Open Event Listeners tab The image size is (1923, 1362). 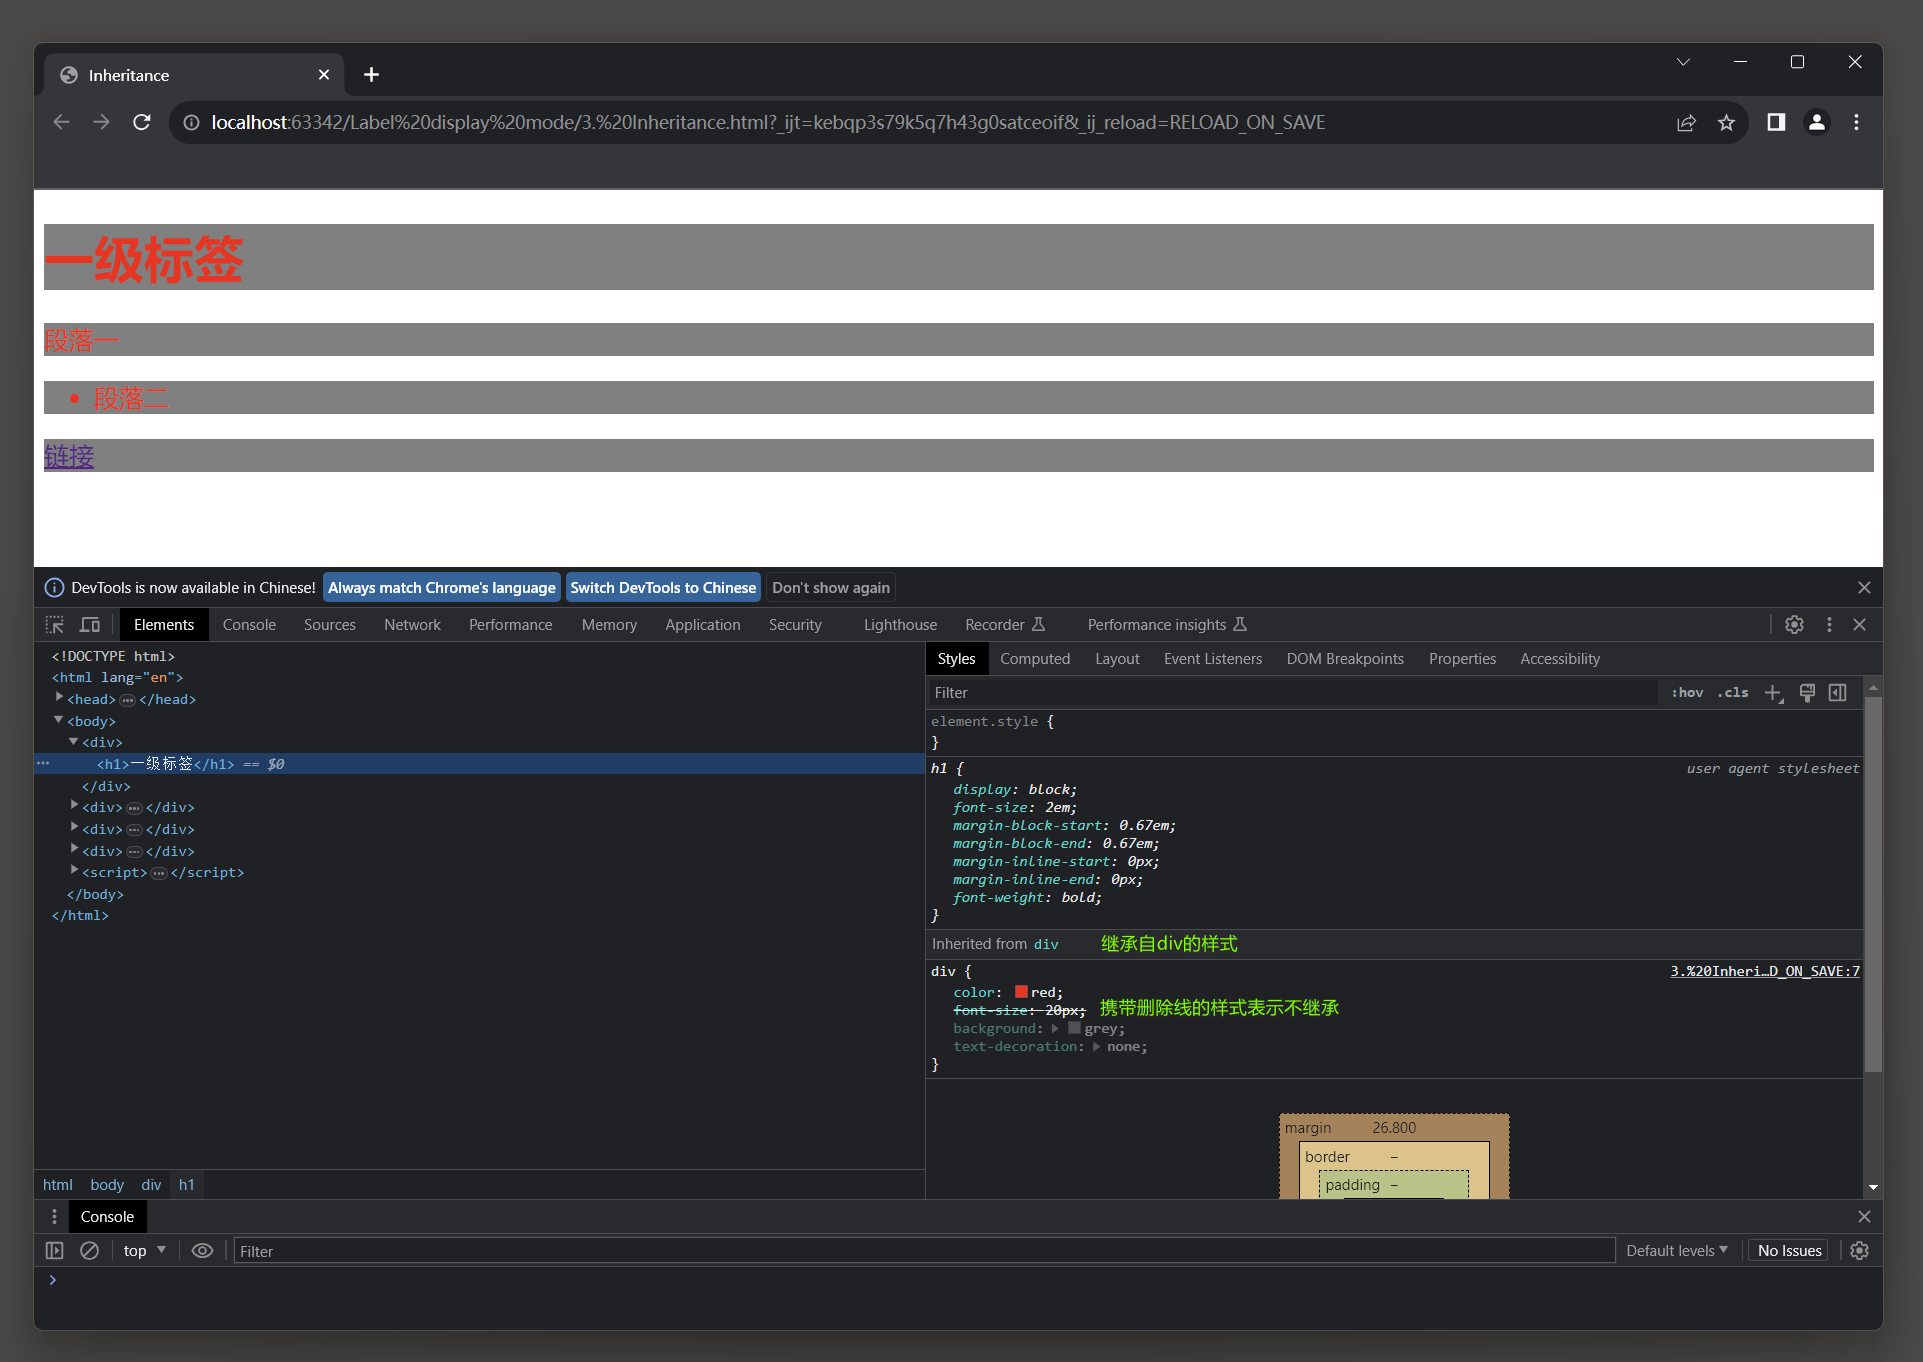pyautogui.click(x=1213, y=659)
